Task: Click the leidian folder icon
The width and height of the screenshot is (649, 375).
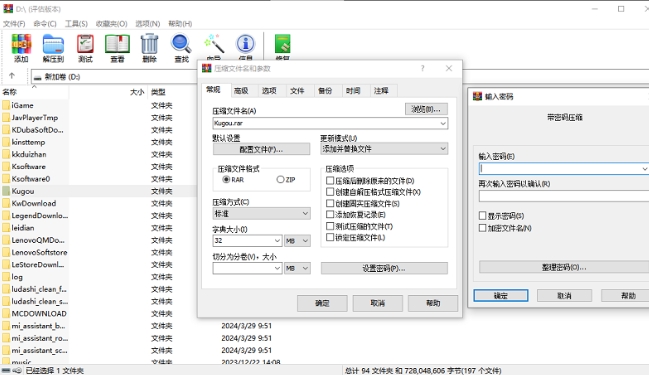Action: (x=6, y=228)
